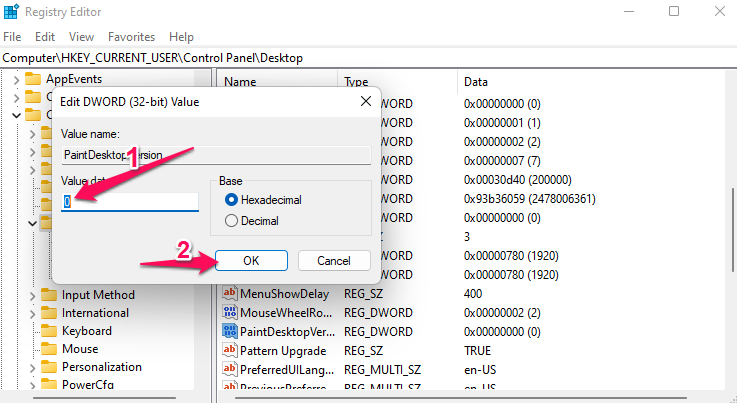Click the Value name field PaintDesktopVersion
The image size is (737, 403).
[216, 155]
